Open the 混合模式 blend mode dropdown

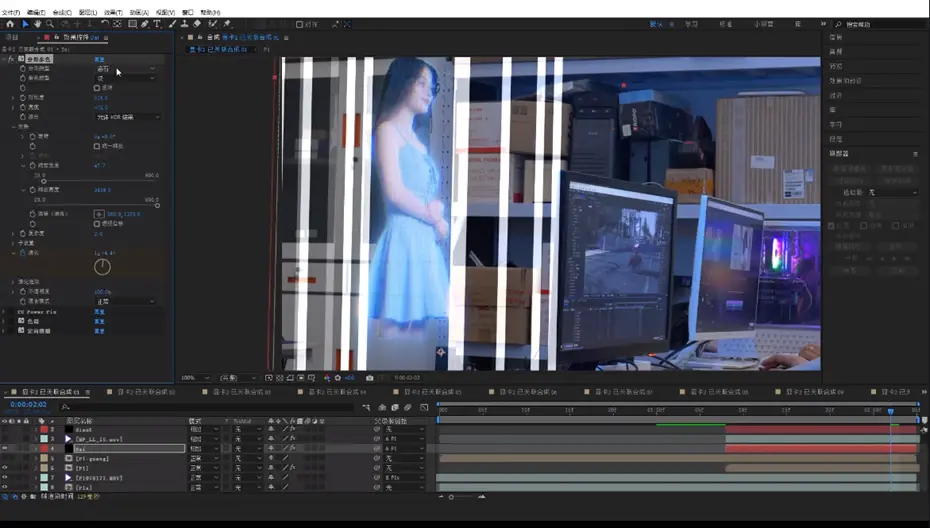click(126, 301)
